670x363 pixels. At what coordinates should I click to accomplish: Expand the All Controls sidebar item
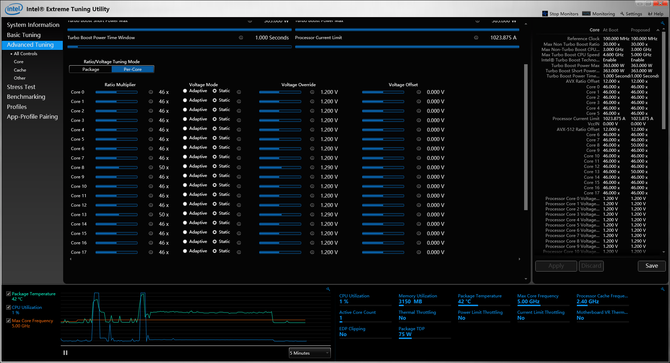click(25, 54)
